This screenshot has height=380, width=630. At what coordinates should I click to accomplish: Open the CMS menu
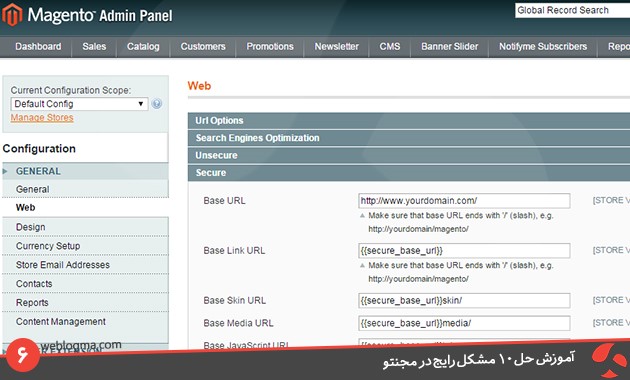tap(390, 47)
